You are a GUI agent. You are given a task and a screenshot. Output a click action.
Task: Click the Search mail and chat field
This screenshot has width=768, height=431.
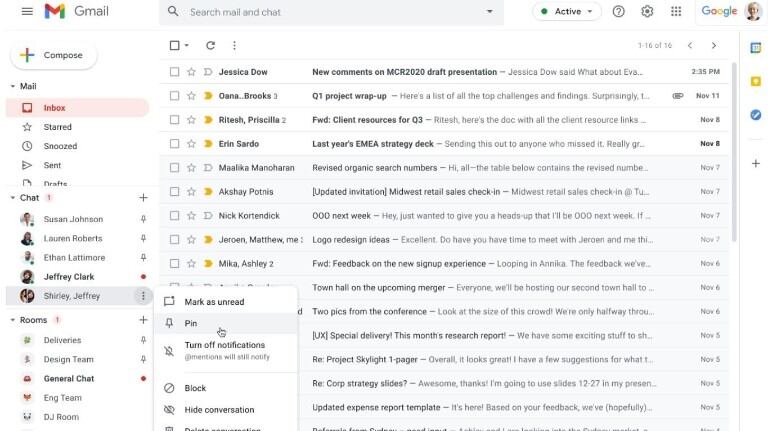tap(333, 12)
